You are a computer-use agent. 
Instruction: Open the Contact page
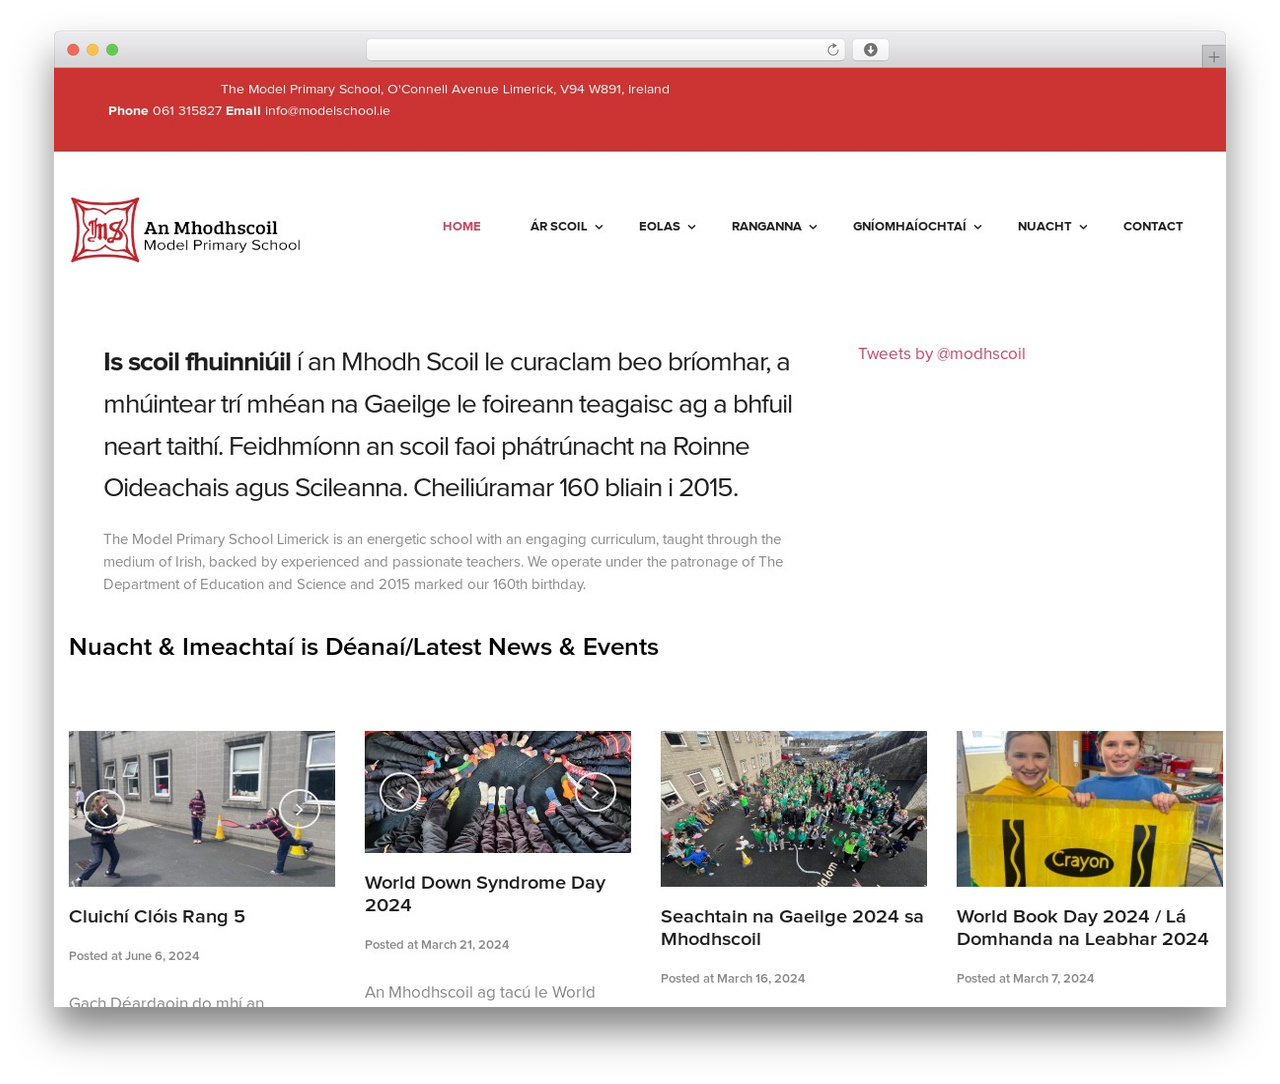pos(1153,227)
